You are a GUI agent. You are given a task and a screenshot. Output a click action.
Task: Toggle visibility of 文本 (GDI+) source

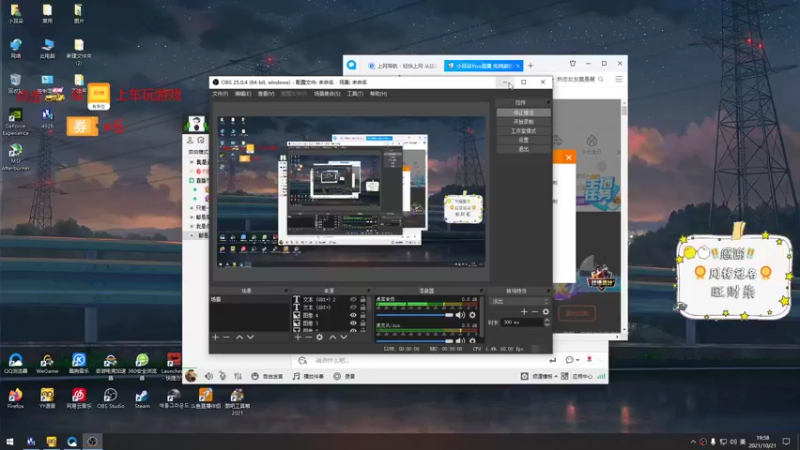click(x=353, y=307)
